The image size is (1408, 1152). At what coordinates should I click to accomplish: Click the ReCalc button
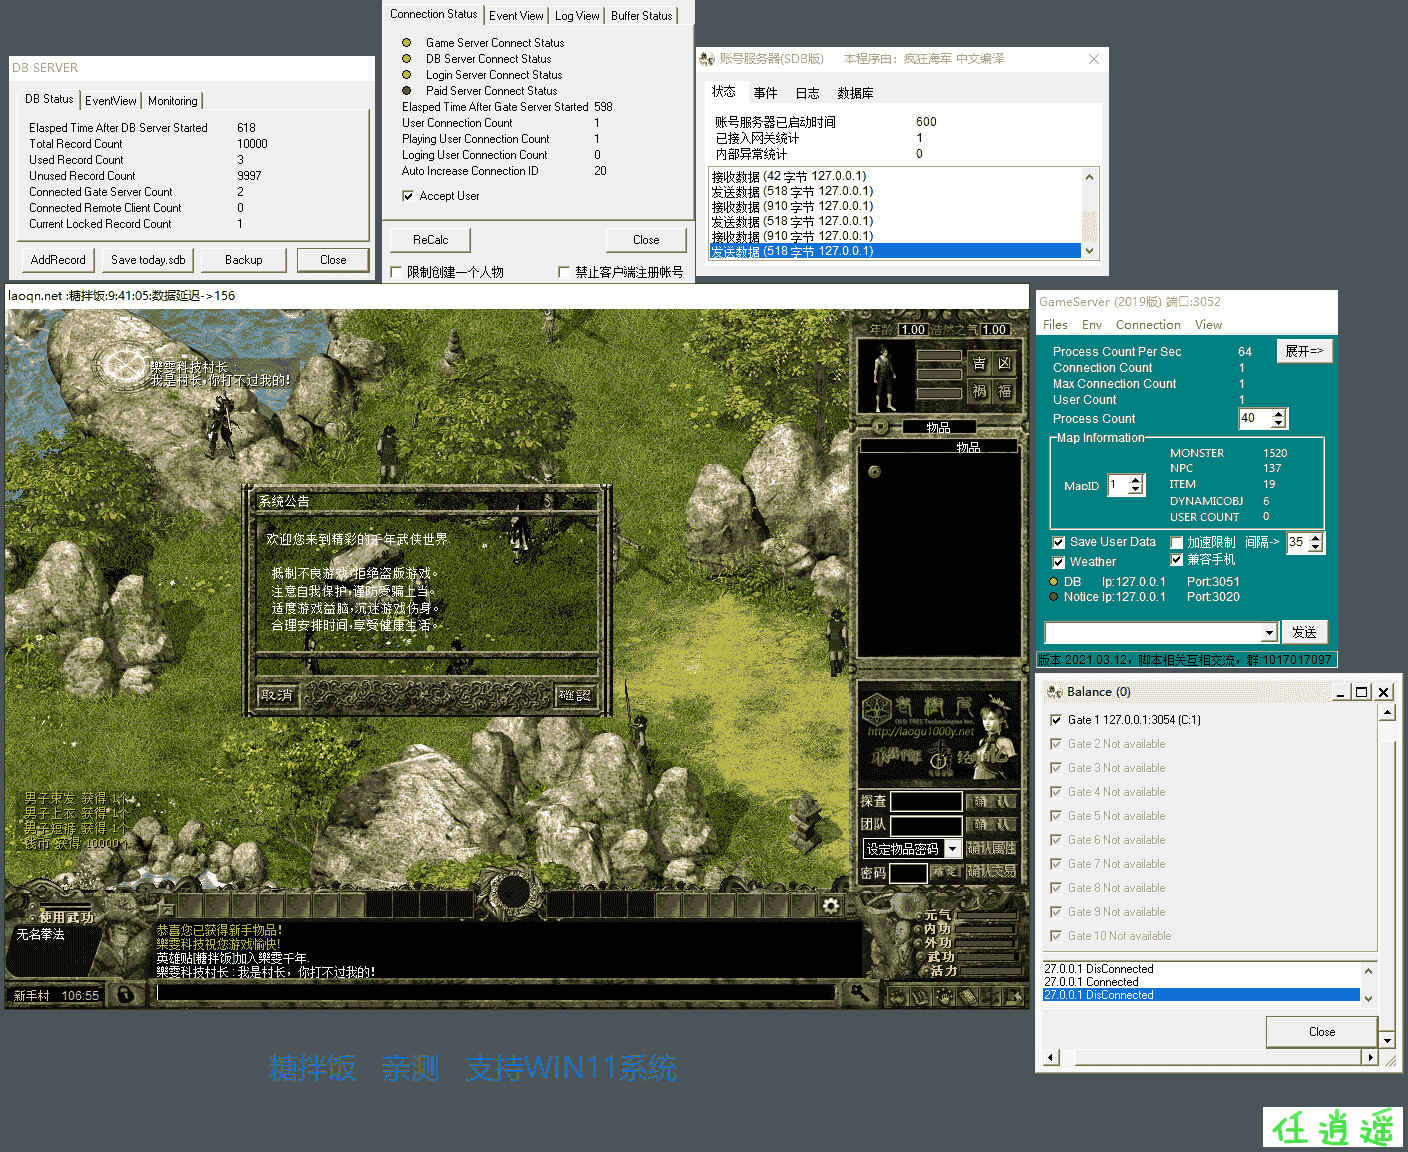(x=430, y=240)
